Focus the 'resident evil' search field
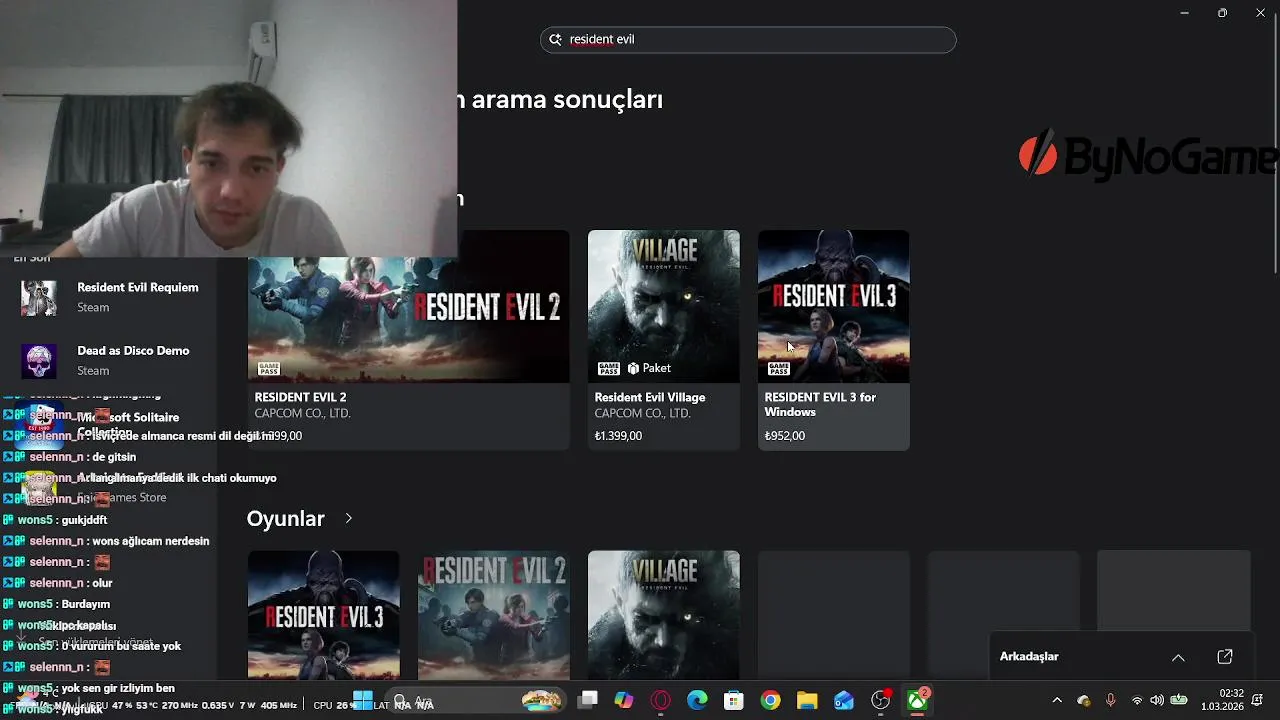Viewport: 1280px width, 720px height. click(748, 40)
